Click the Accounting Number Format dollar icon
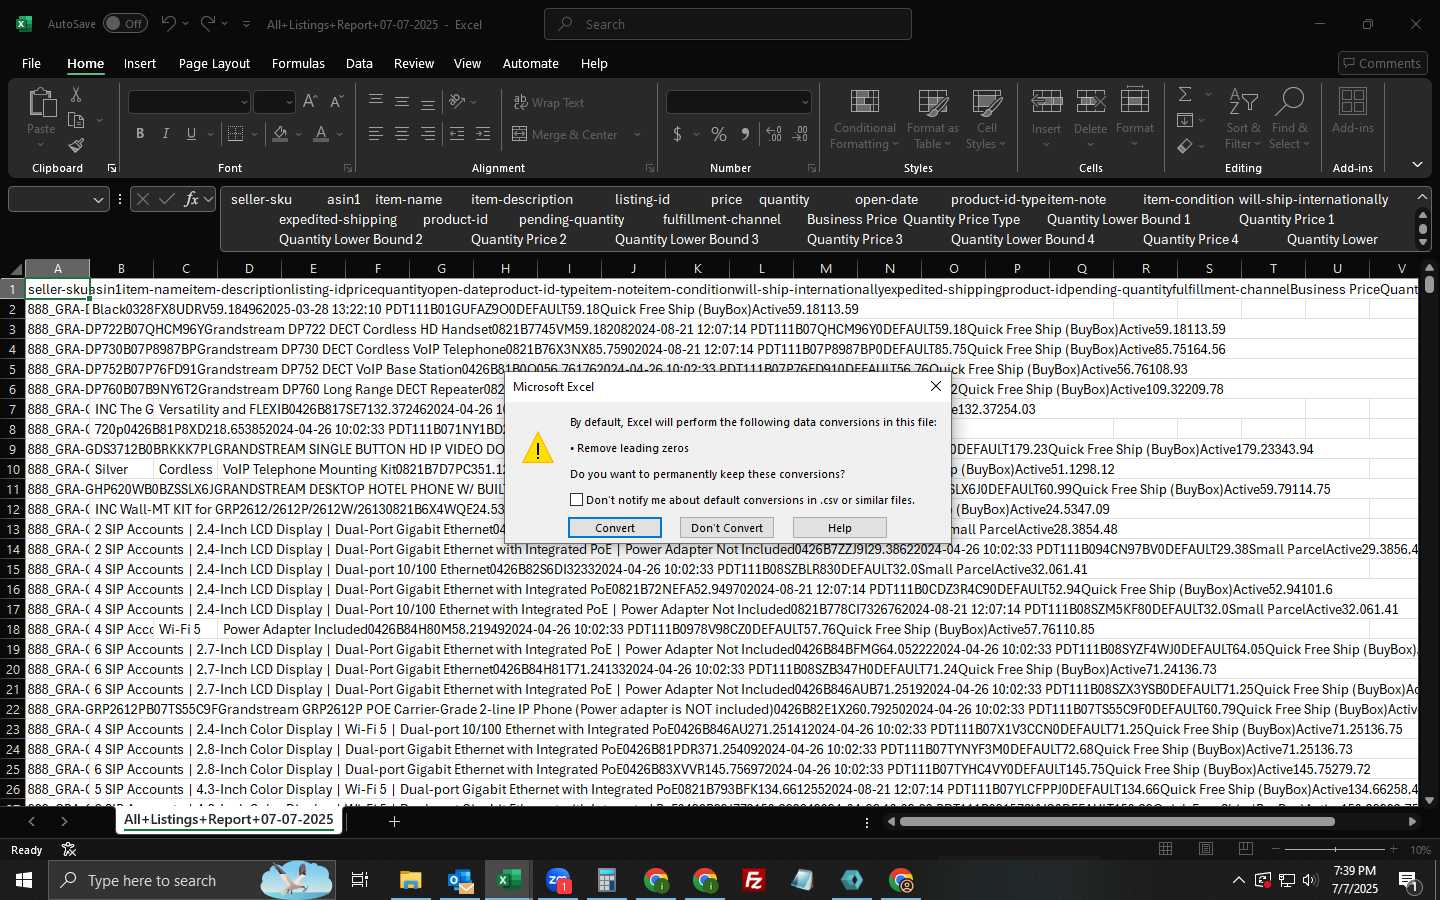The width and height of the screenshot is (1440, 900). (678, 134)
